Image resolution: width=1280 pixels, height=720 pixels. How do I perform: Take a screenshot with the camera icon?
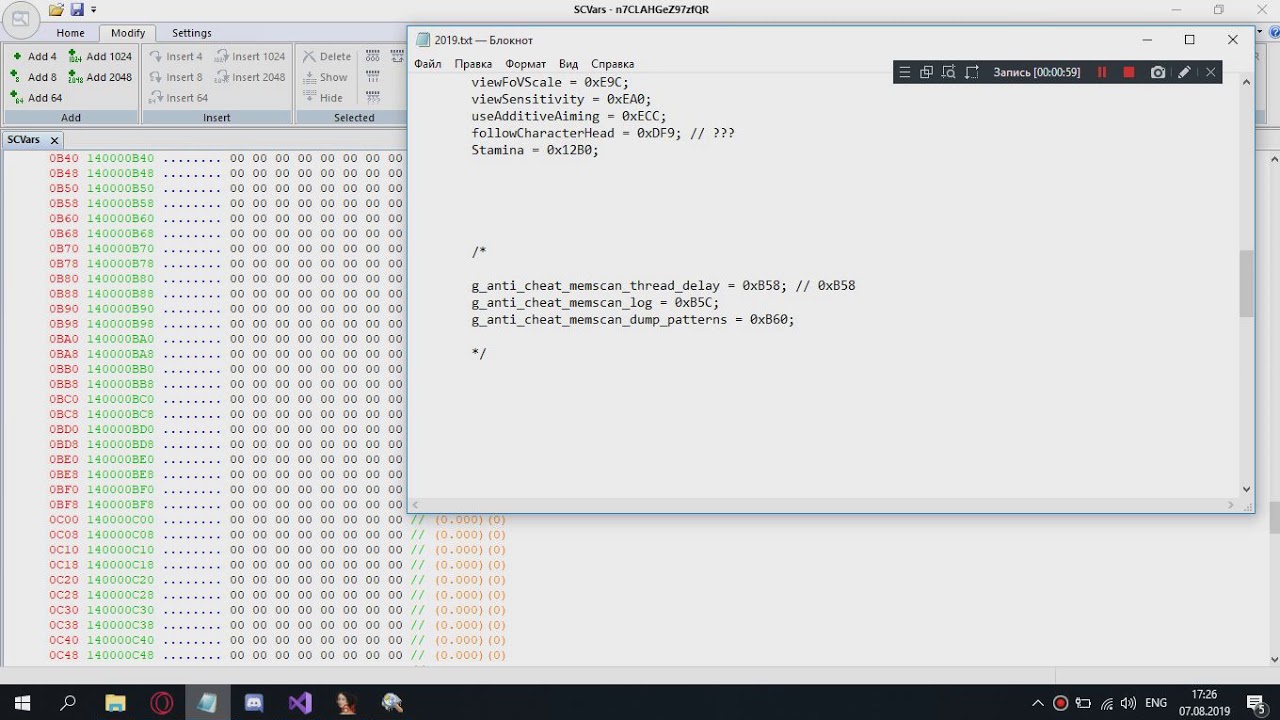pyautogui.click(x=1158, y=72)
